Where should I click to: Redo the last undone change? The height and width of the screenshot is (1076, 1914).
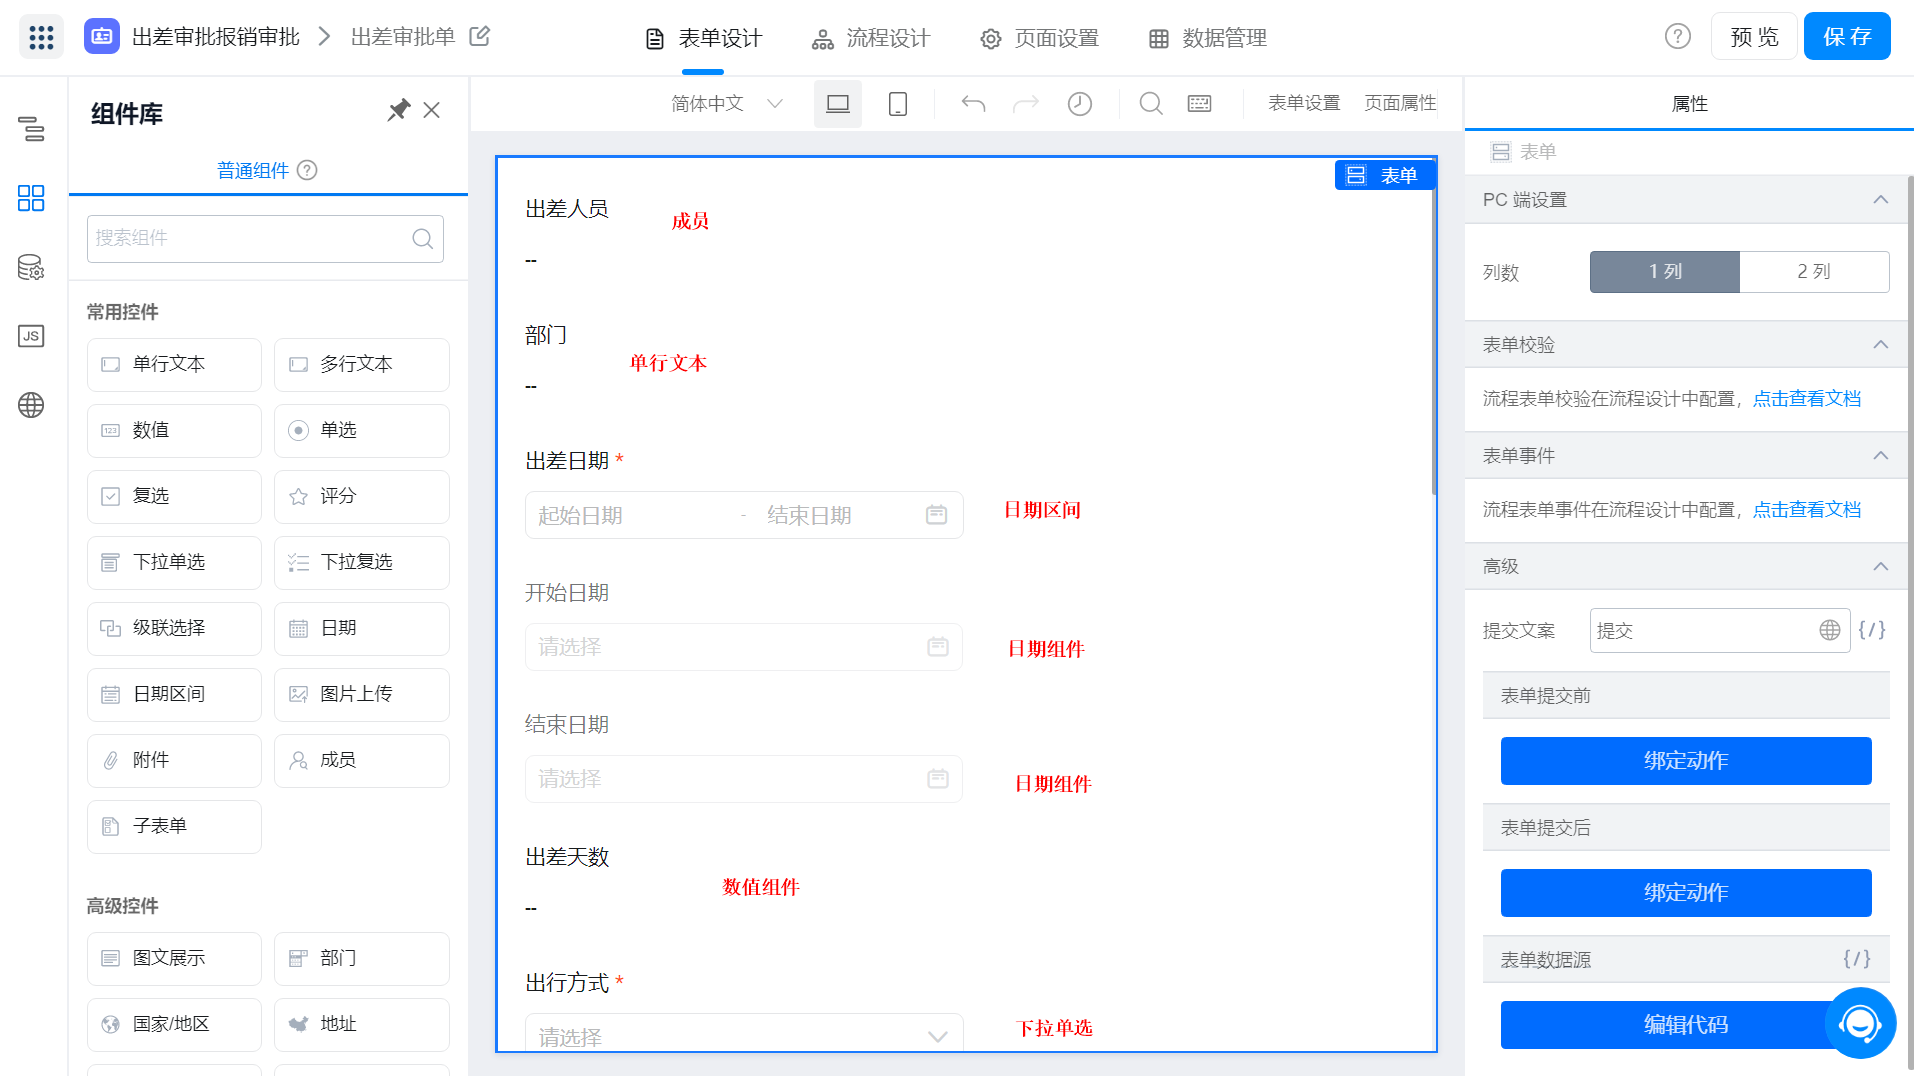click(1026, 104)
